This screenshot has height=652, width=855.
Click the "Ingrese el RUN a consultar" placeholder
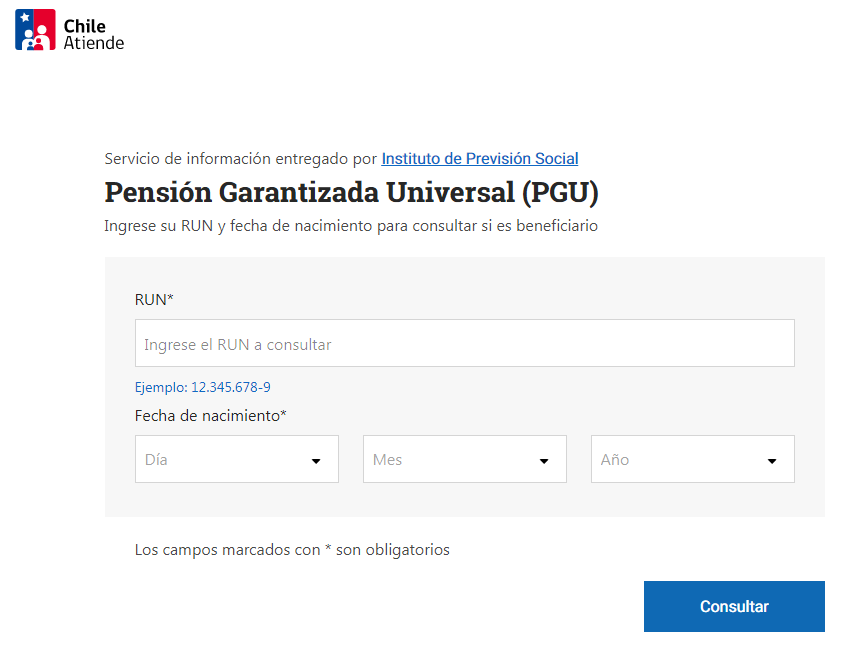click(x=237, y=344)
